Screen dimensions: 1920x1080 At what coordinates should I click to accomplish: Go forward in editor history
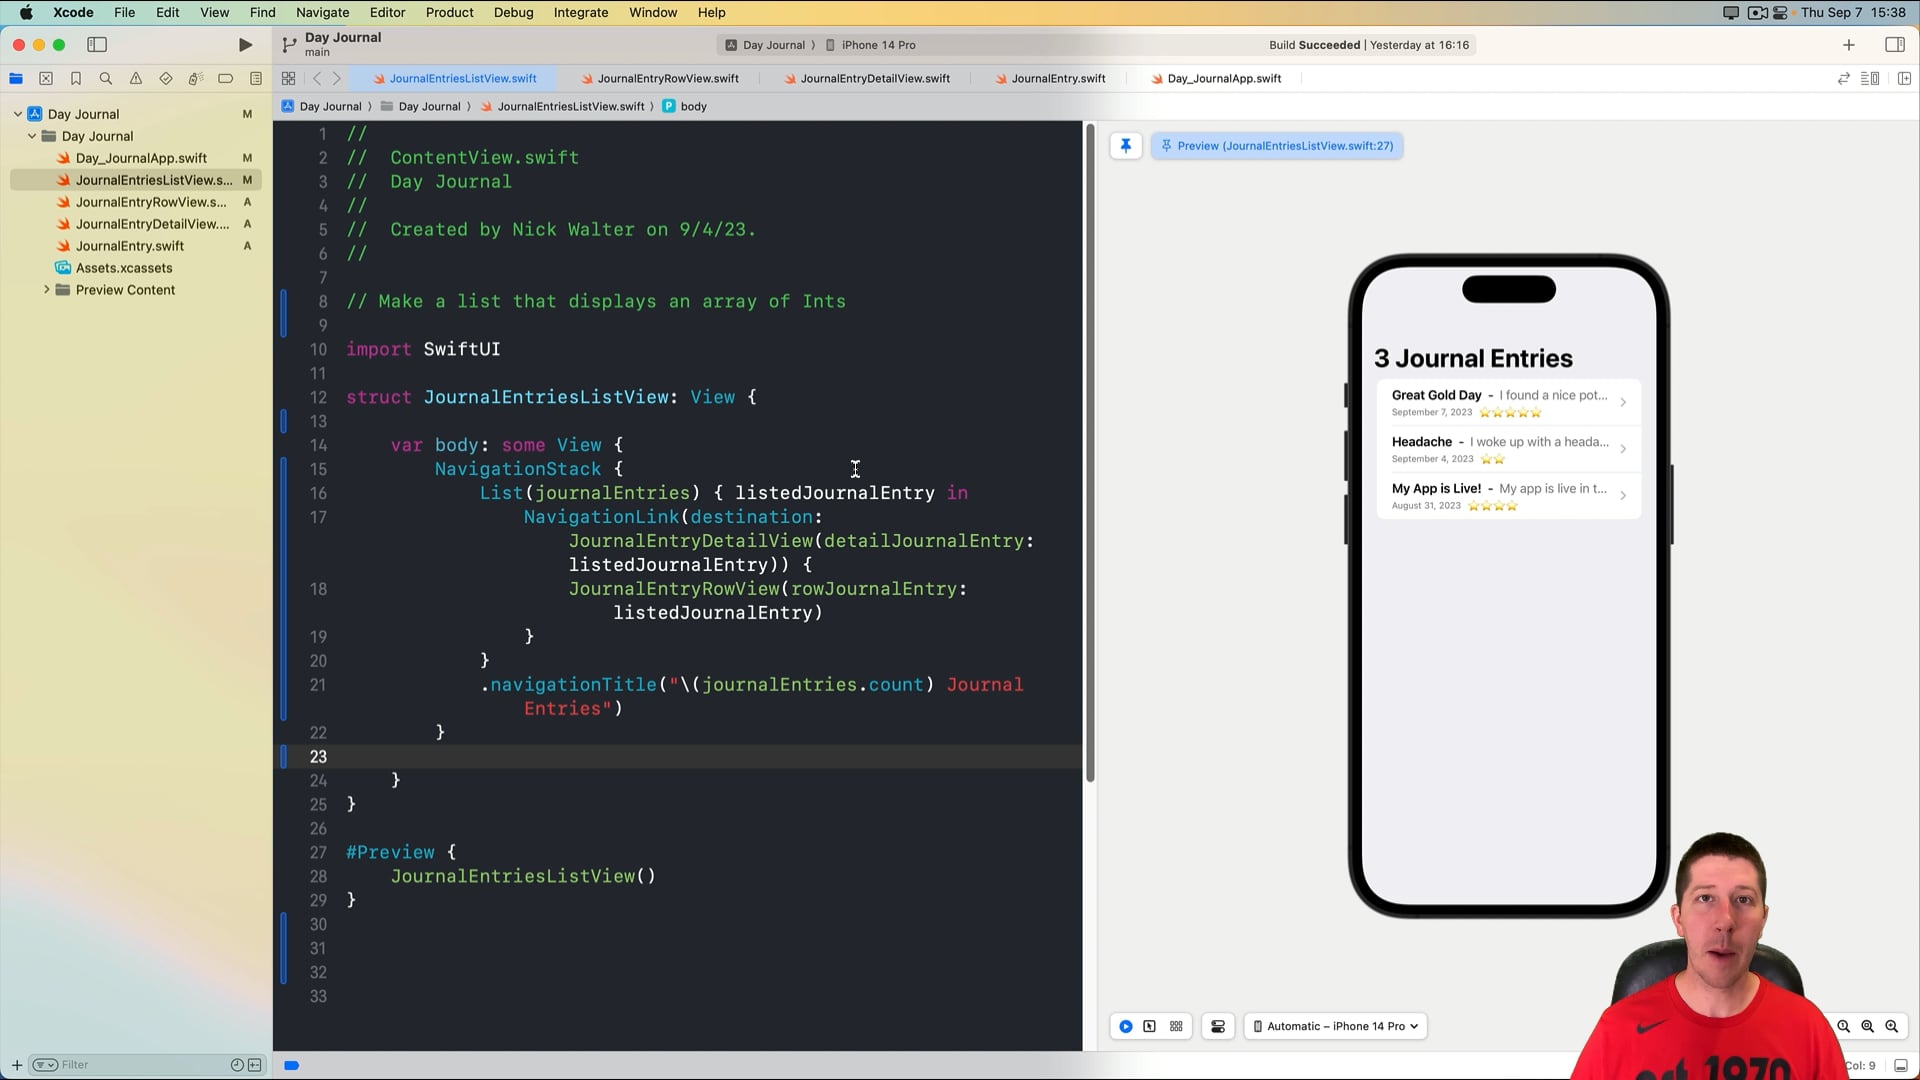coord(337,78)
